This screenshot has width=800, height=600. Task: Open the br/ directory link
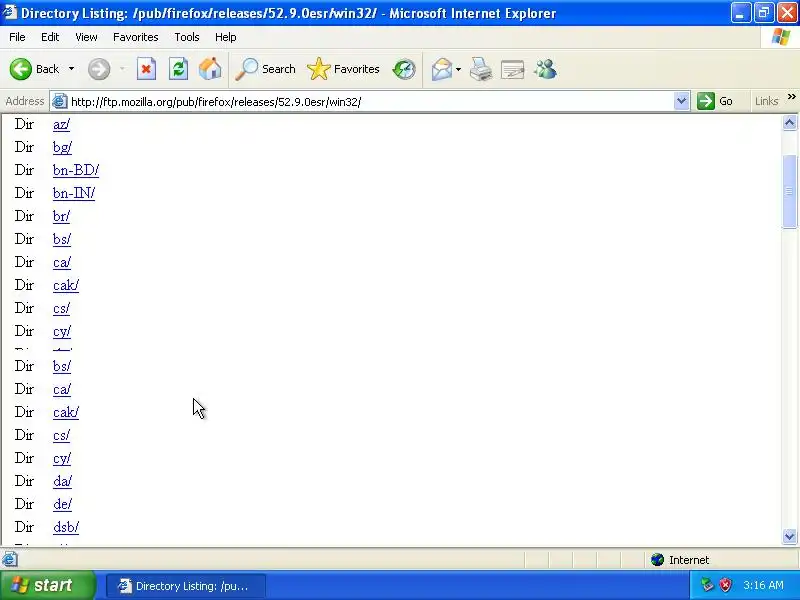click(x=61, y=216)
